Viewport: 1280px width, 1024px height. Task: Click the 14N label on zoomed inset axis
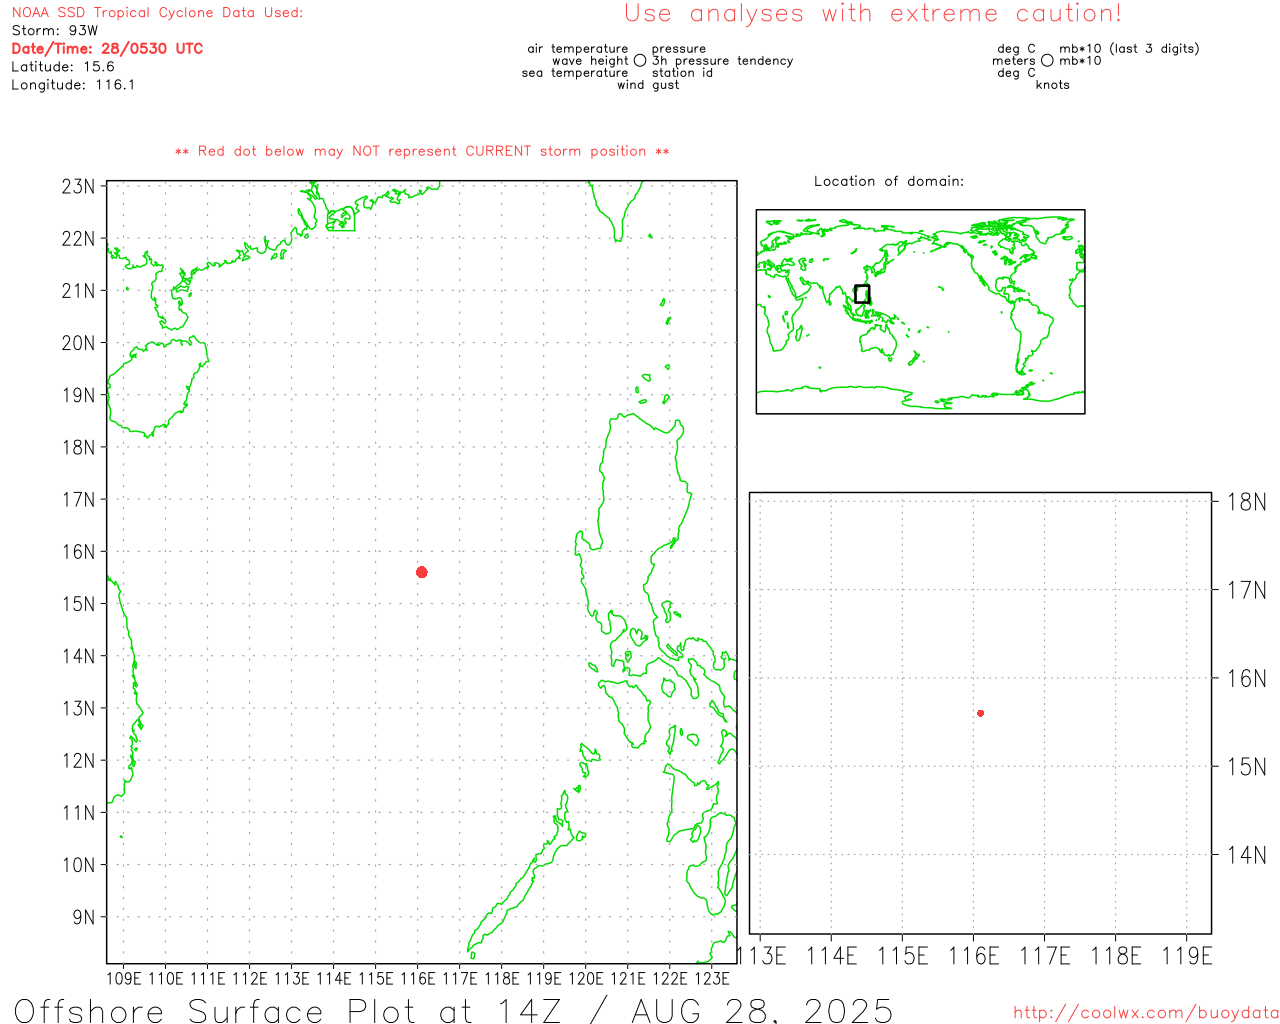pyautogui.click(x=1247, y=855)
